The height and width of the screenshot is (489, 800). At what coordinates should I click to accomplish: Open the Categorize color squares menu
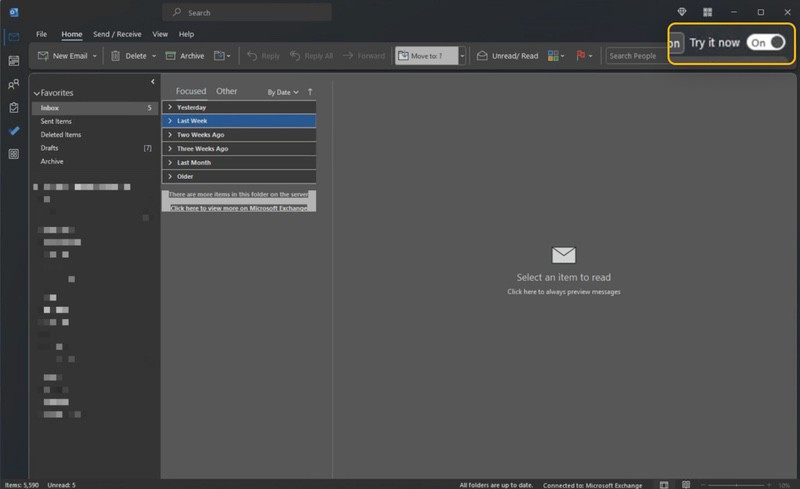coord(556,56)
